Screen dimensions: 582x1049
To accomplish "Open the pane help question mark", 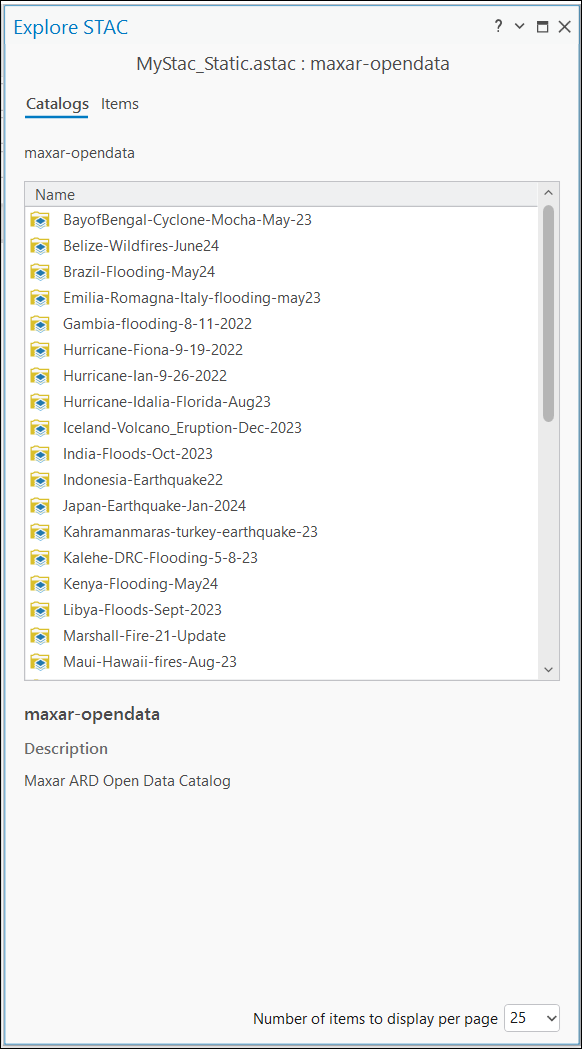I will [498, 27].
